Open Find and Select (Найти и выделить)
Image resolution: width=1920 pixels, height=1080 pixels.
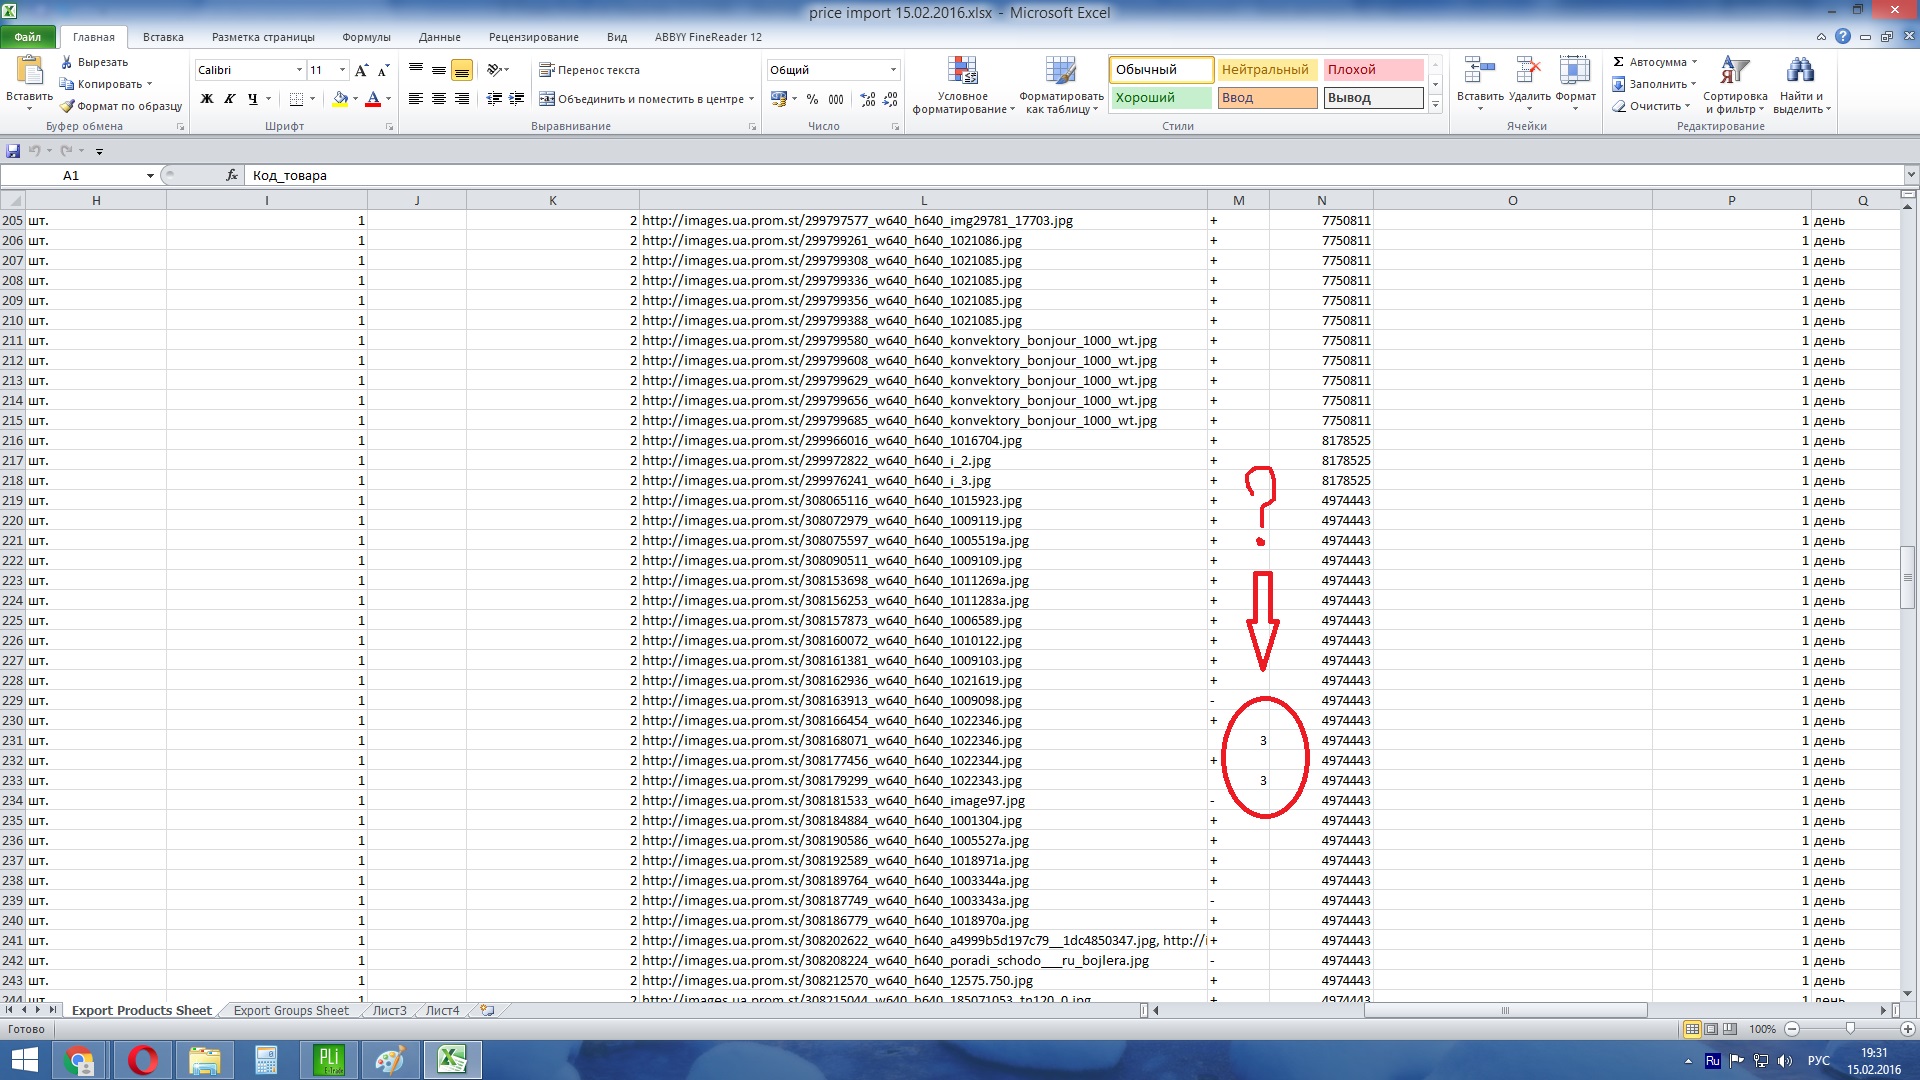coord(1801,85)
